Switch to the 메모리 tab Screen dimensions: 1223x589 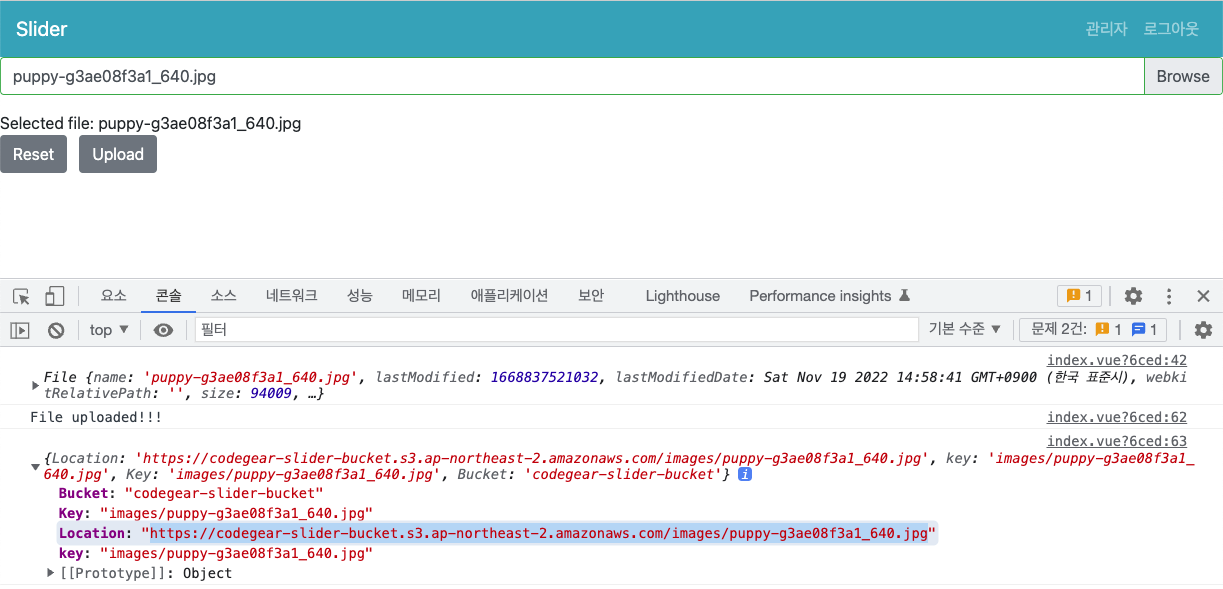tap(421, 296)
